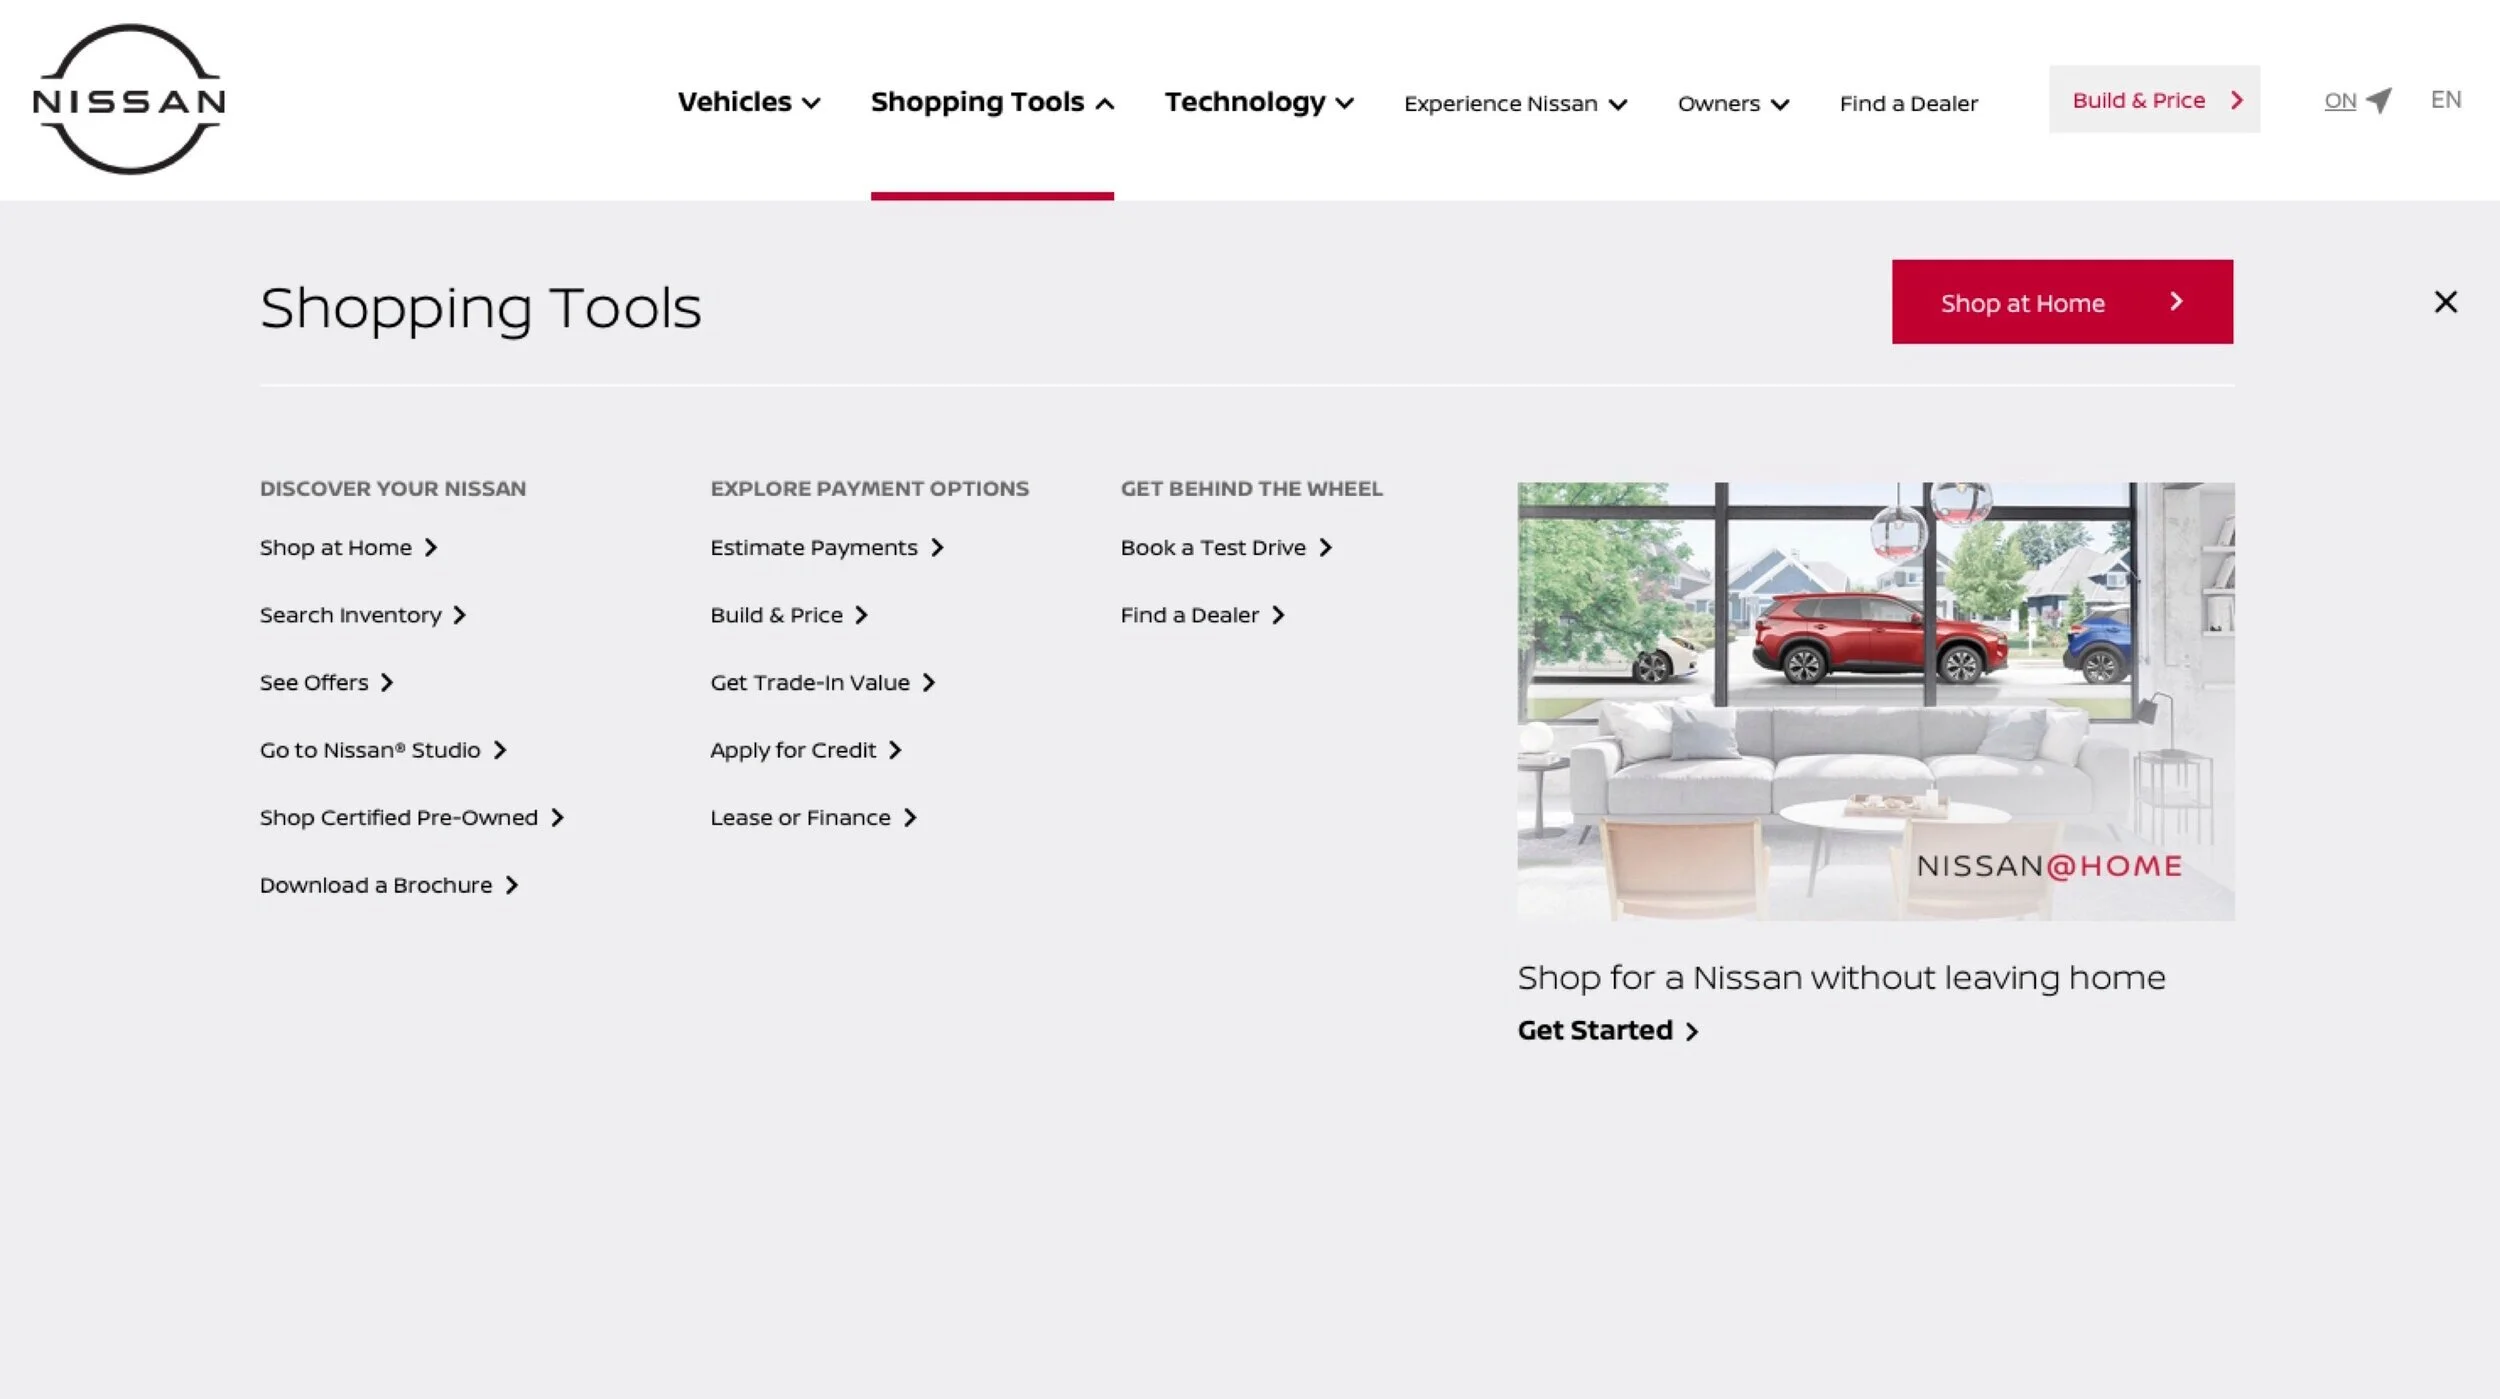Close the Shopping Tools menu with the X
This screenshot has width=2500, height=1399.
[2446, 301]
